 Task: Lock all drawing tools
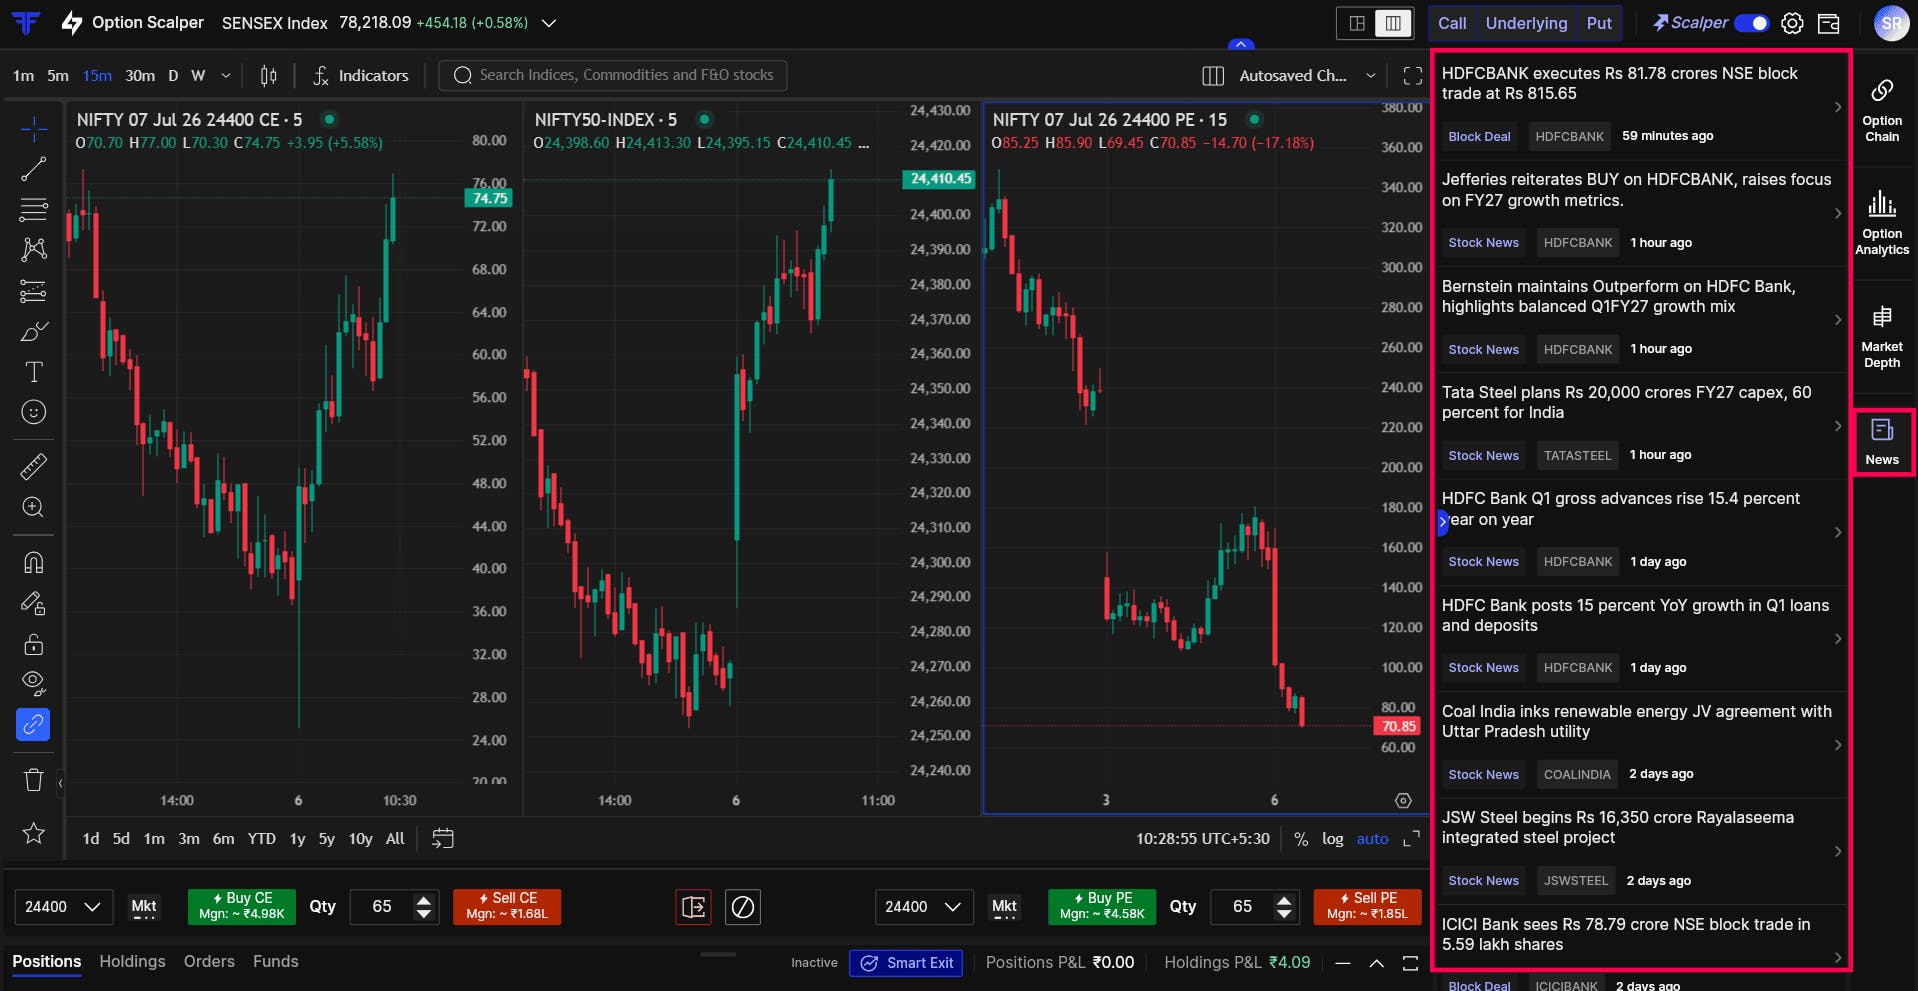(33, 643)
